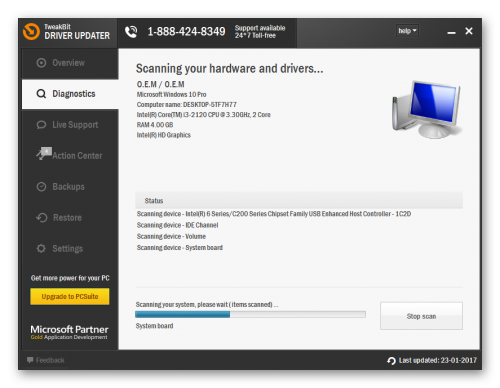Click the Status column header

click(299, 200)
